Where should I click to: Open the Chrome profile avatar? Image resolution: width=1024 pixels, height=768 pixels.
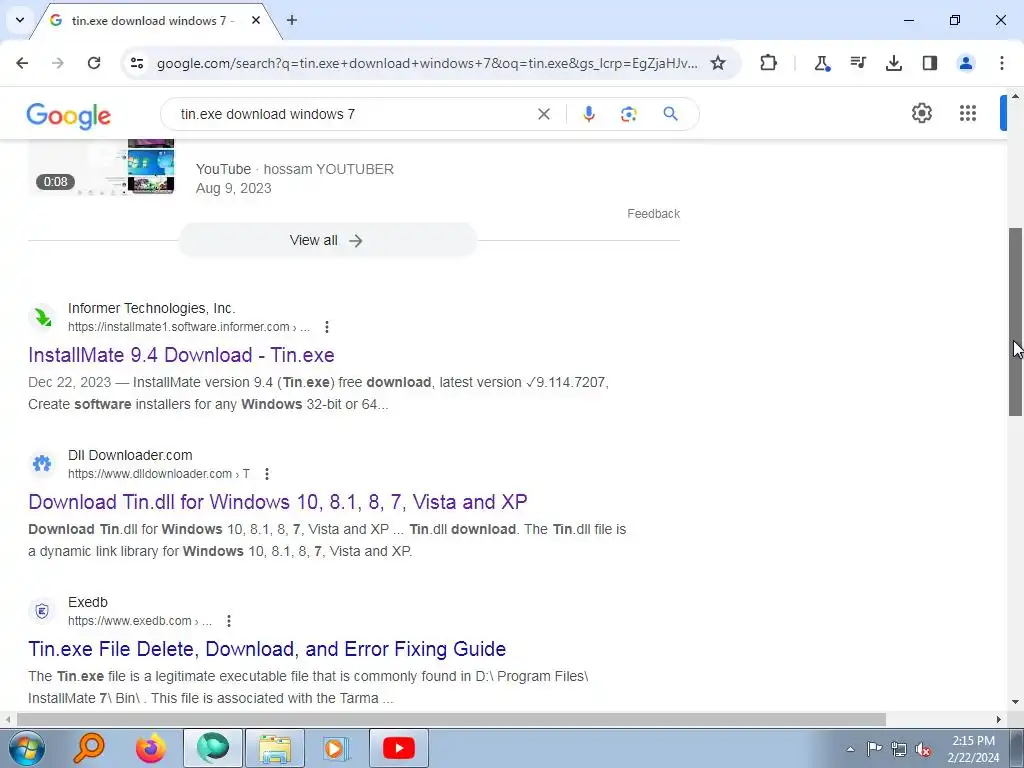(x=965, y=63)
